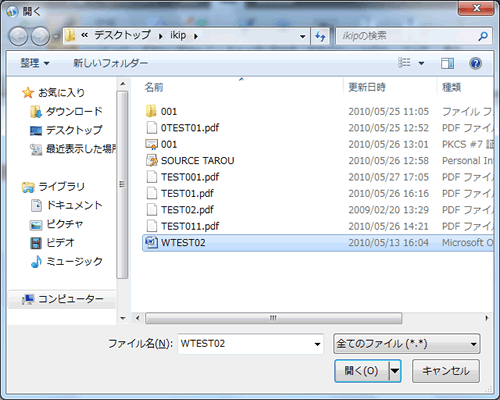Click the change view icon
Image resolution: width=500 pixels, height=400 pixels.
point(404,63)
